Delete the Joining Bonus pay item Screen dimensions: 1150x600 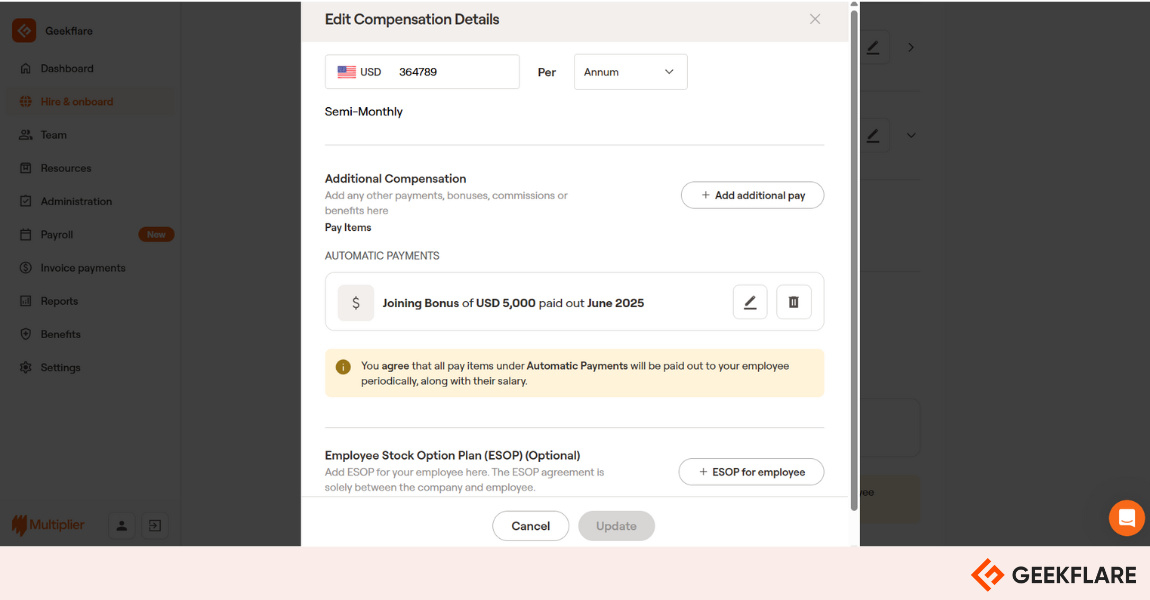point(794,302)
